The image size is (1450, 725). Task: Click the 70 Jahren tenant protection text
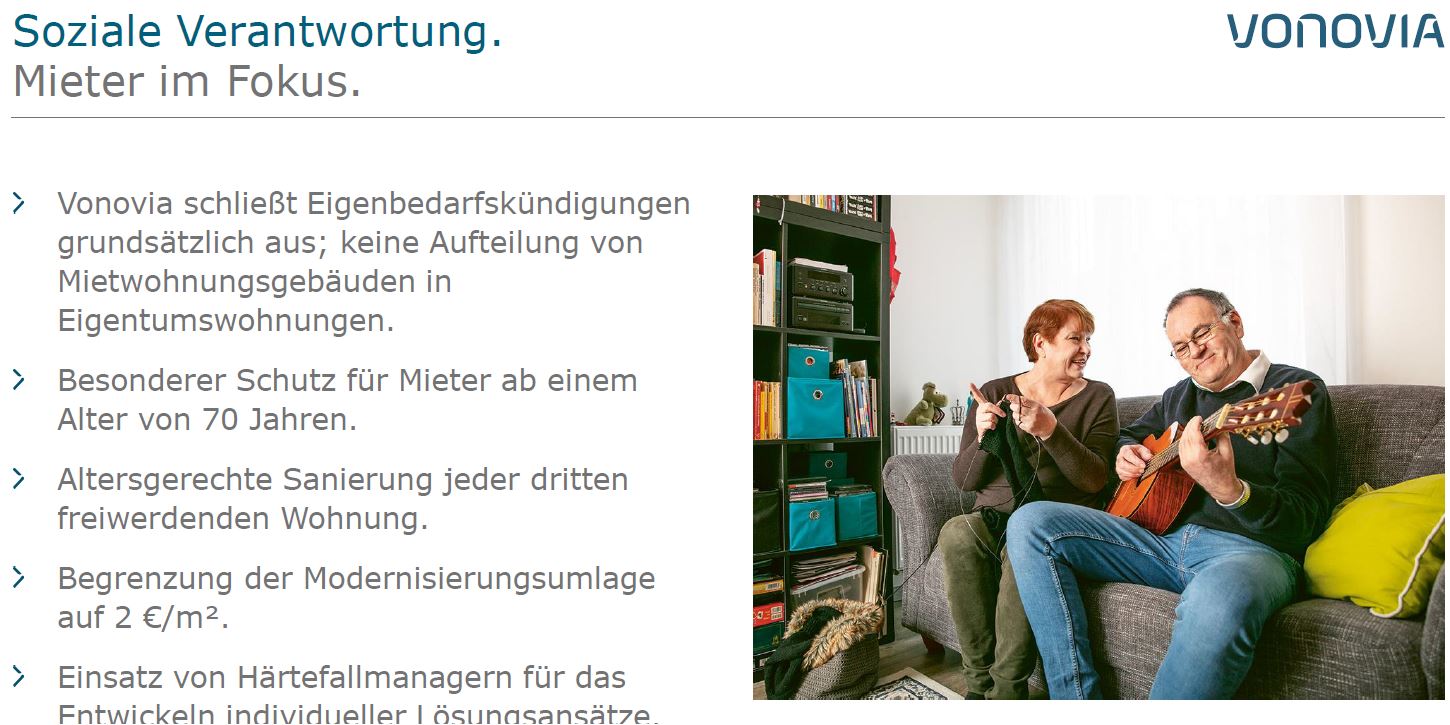click(x=347, y=400)
